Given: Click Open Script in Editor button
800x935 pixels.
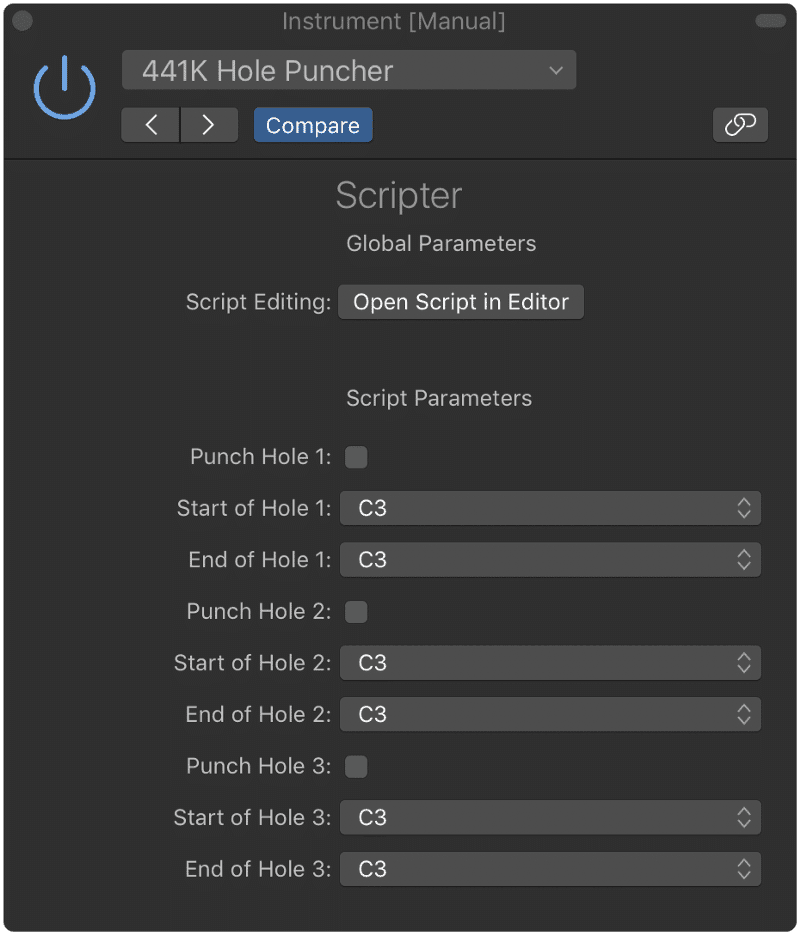Looking at the screenshot, I should (461, 302).
